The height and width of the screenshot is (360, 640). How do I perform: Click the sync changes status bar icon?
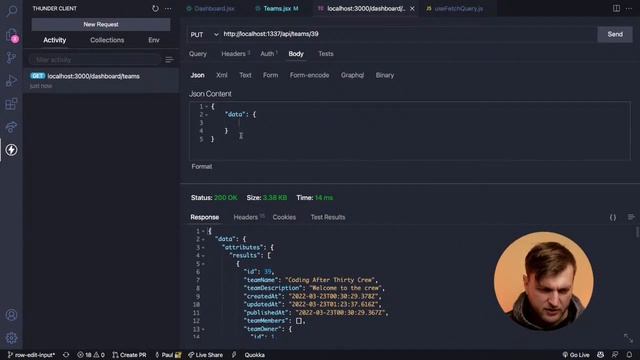tap(66, 355)
